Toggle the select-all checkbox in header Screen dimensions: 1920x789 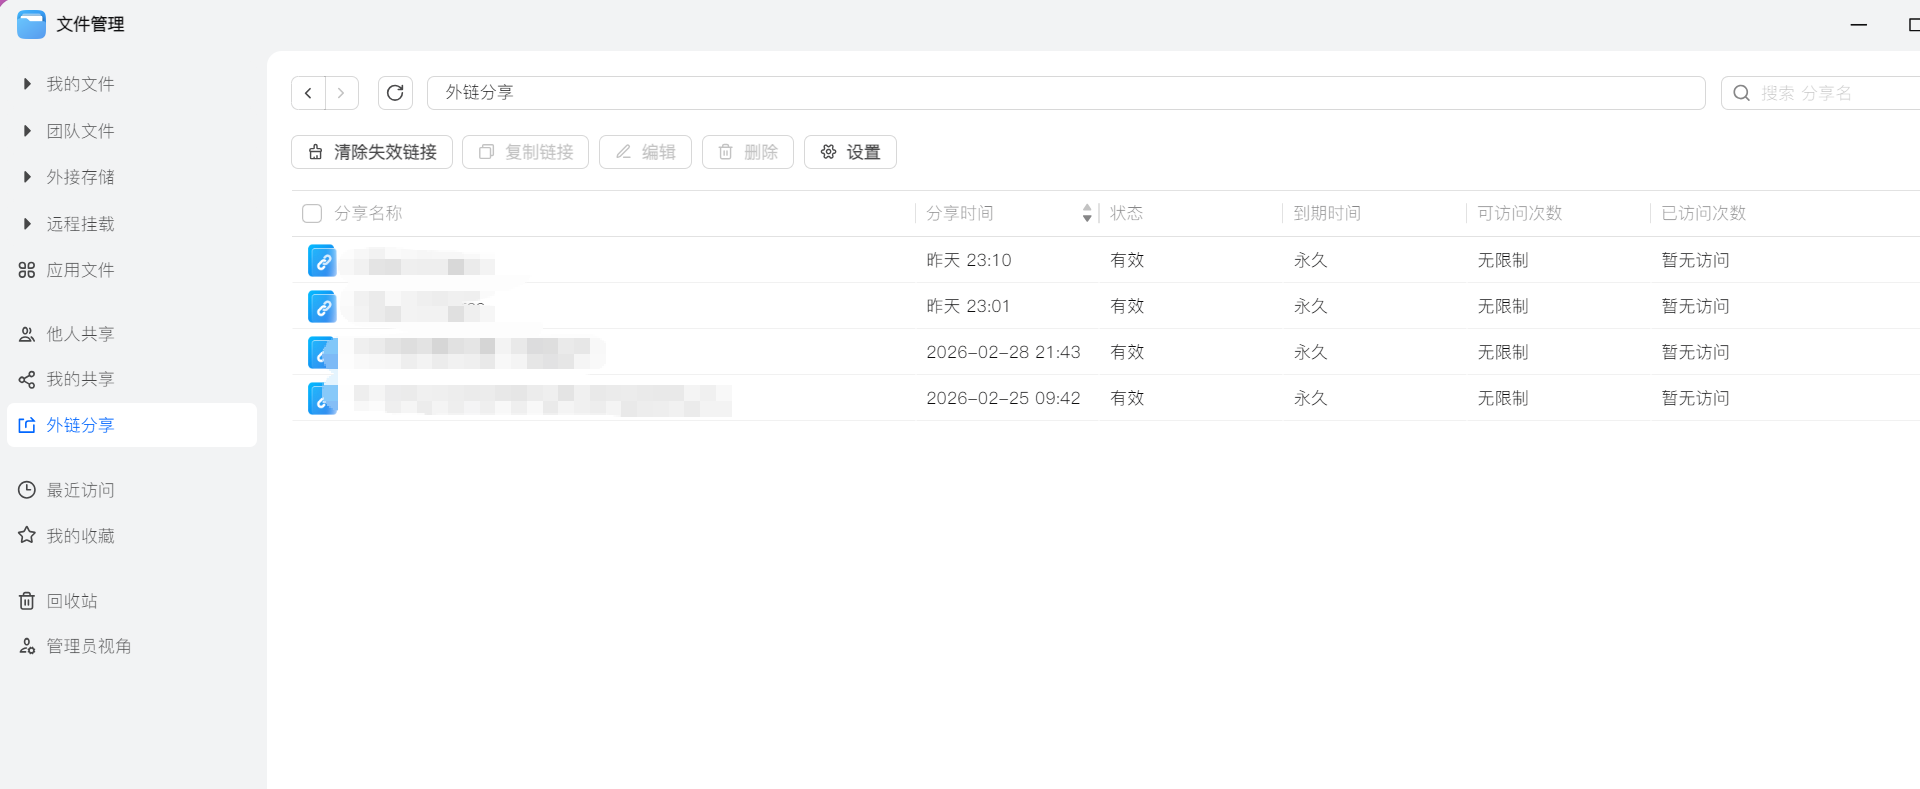click(x=312, y=213)
